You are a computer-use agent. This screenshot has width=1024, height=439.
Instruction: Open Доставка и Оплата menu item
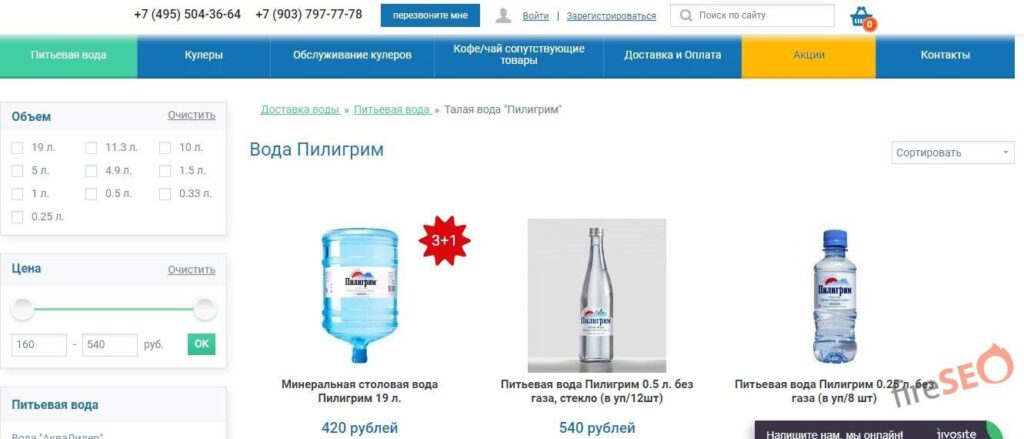(673, 56)
